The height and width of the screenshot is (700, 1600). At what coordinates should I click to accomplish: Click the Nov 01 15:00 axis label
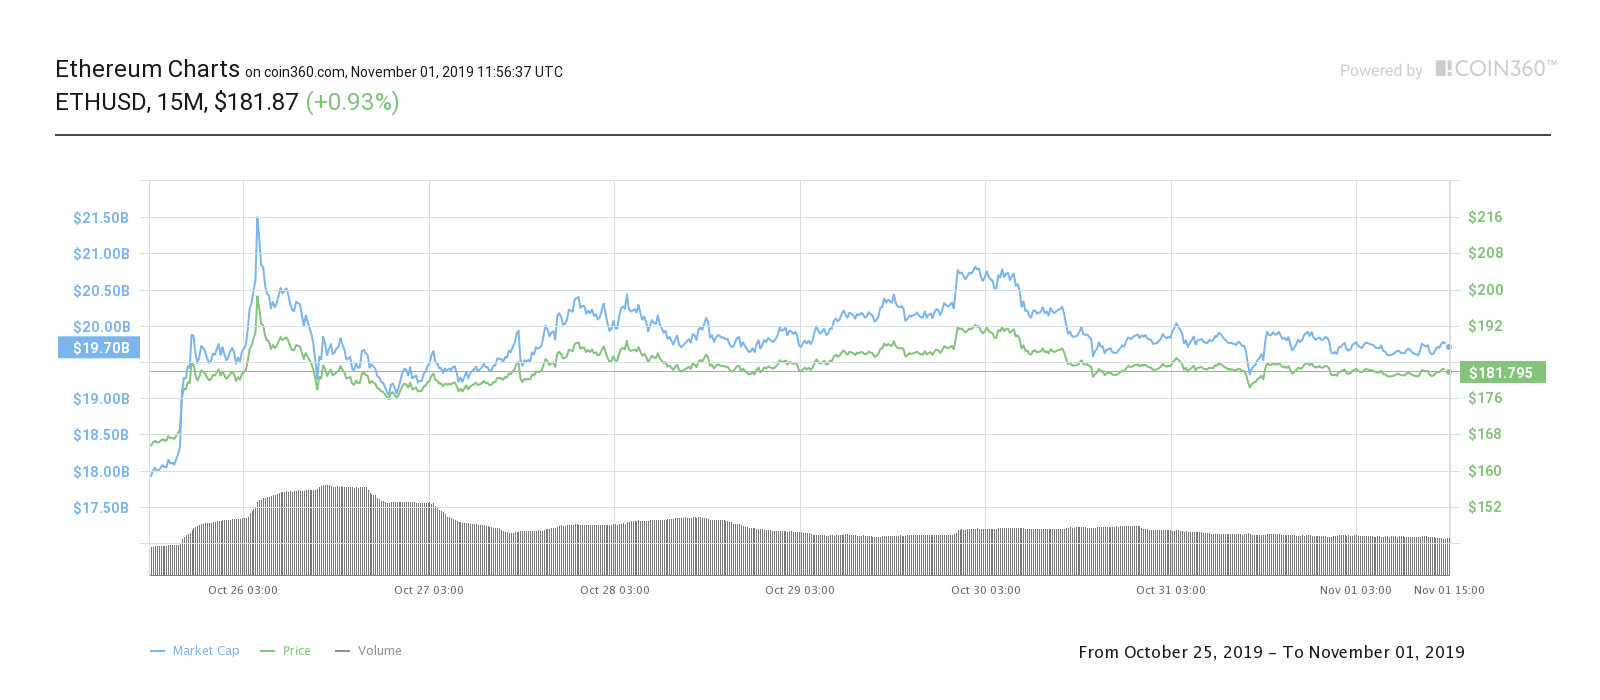(1449, 590)
